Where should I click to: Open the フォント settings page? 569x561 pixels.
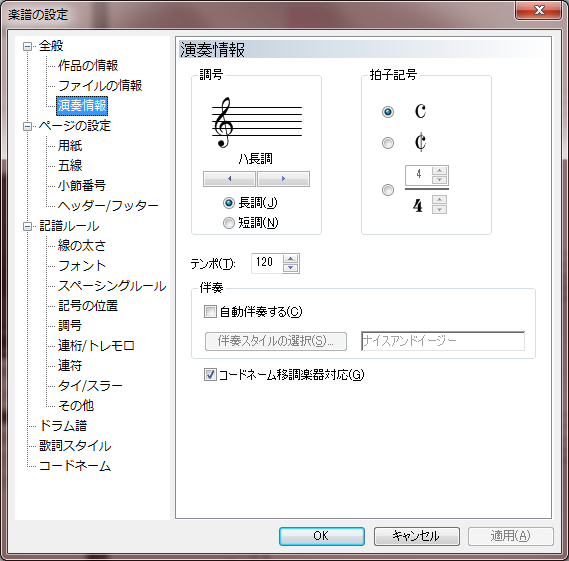(x=82, y=266)
